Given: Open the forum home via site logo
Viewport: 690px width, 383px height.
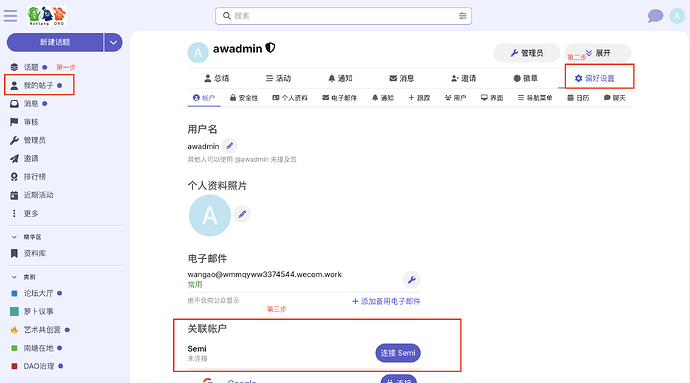Looking at the screenshot, I should 46,16.
